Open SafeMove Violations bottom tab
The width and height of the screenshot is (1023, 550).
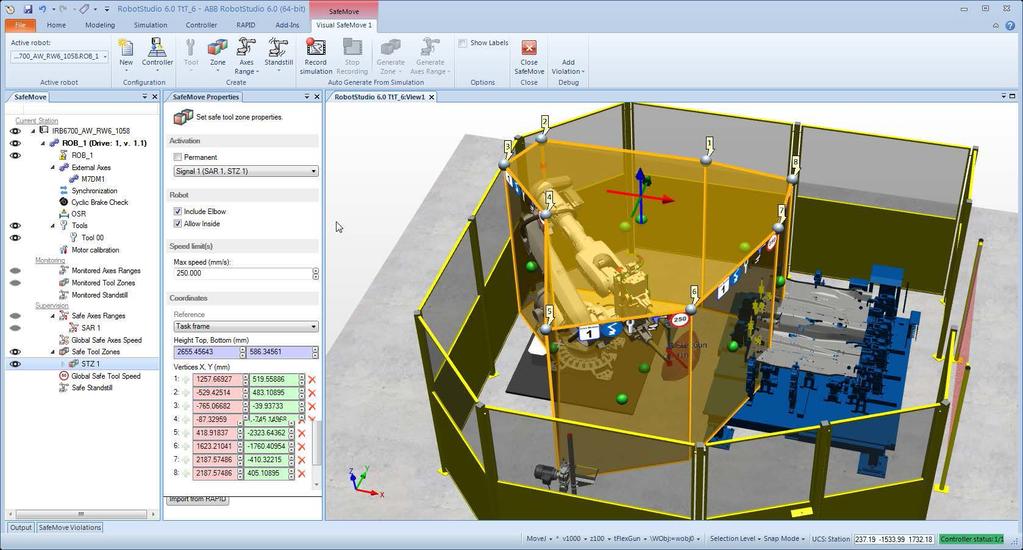tap(70, 527)
